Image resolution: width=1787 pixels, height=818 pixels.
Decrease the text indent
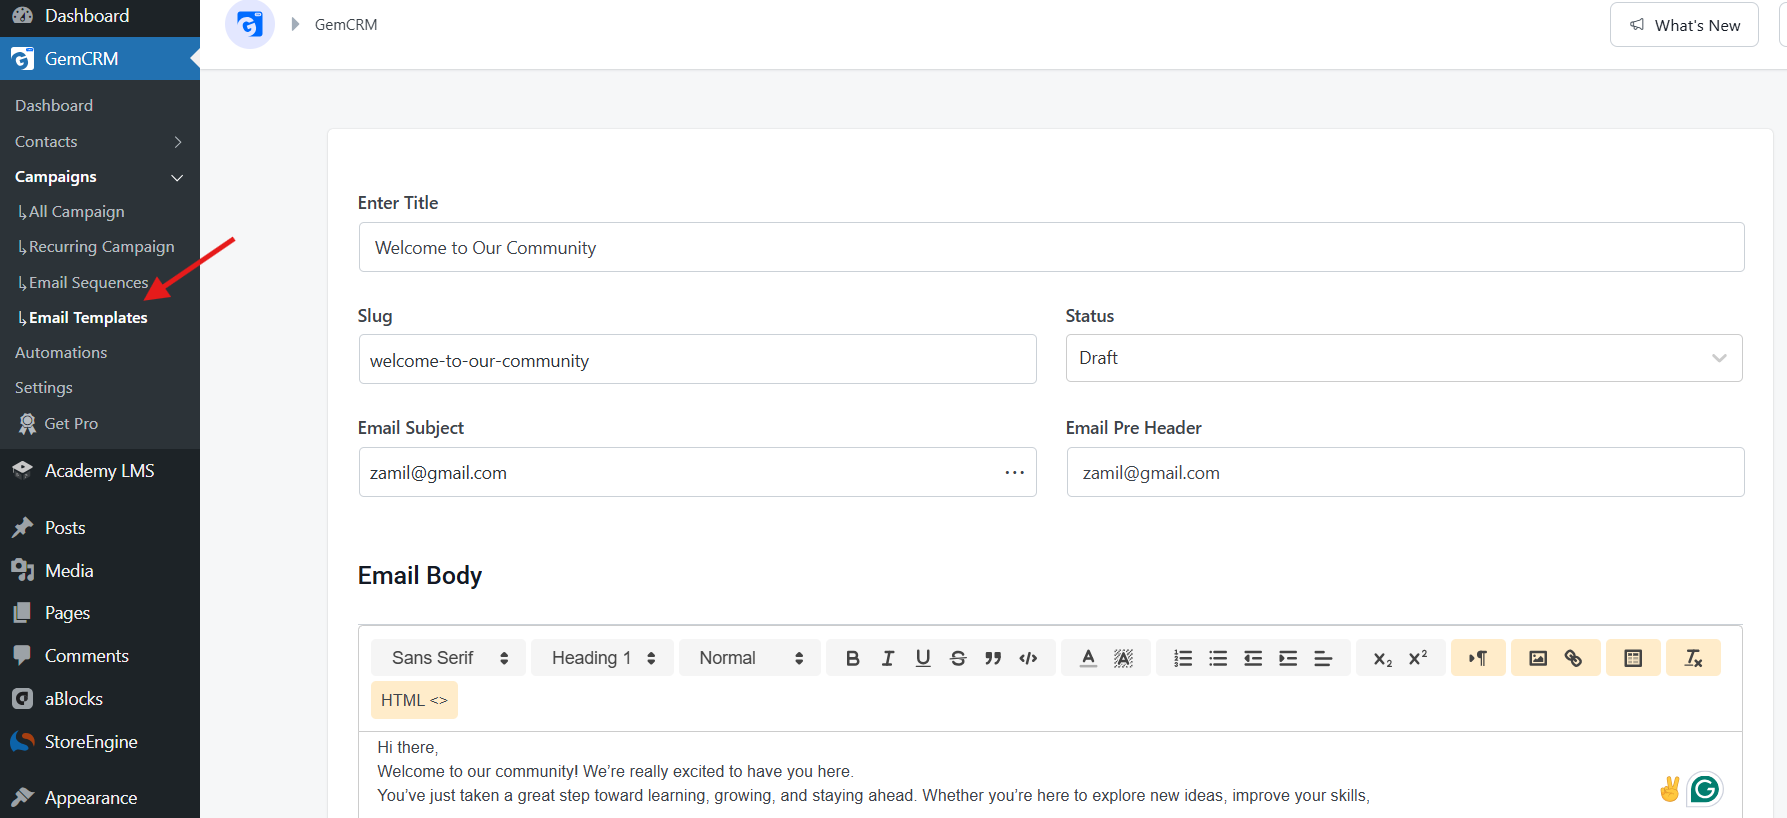pos(1253,658)
